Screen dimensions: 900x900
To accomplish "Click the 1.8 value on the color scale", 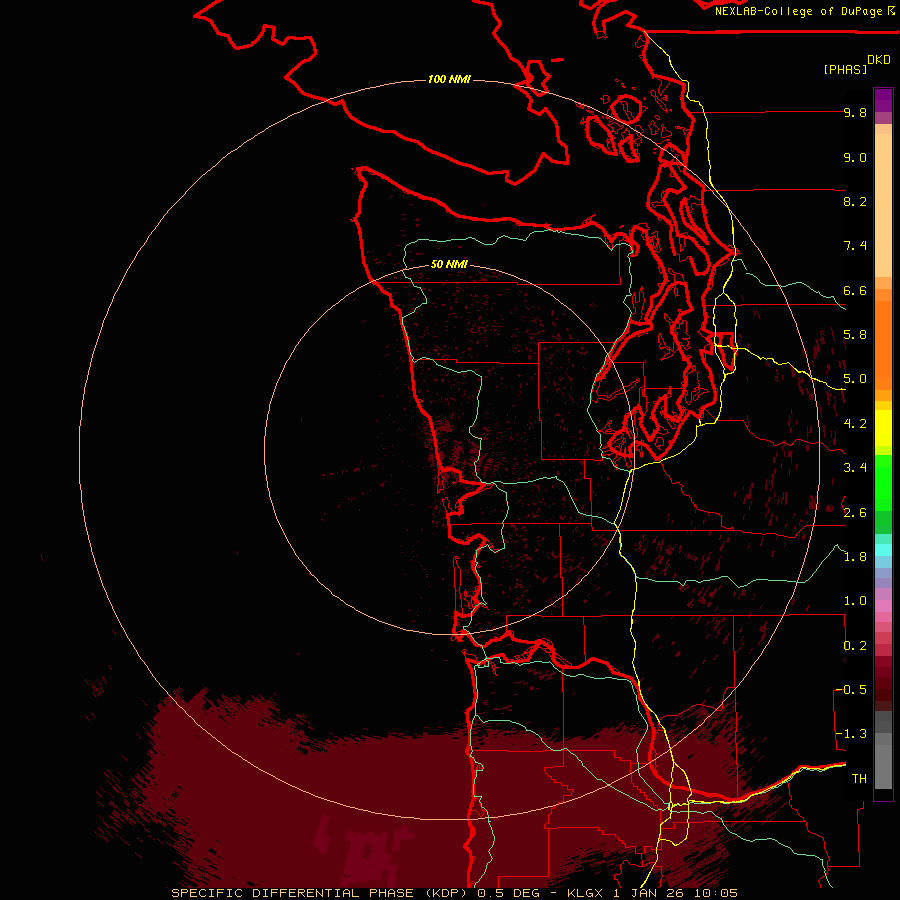I will click(855, 557).
